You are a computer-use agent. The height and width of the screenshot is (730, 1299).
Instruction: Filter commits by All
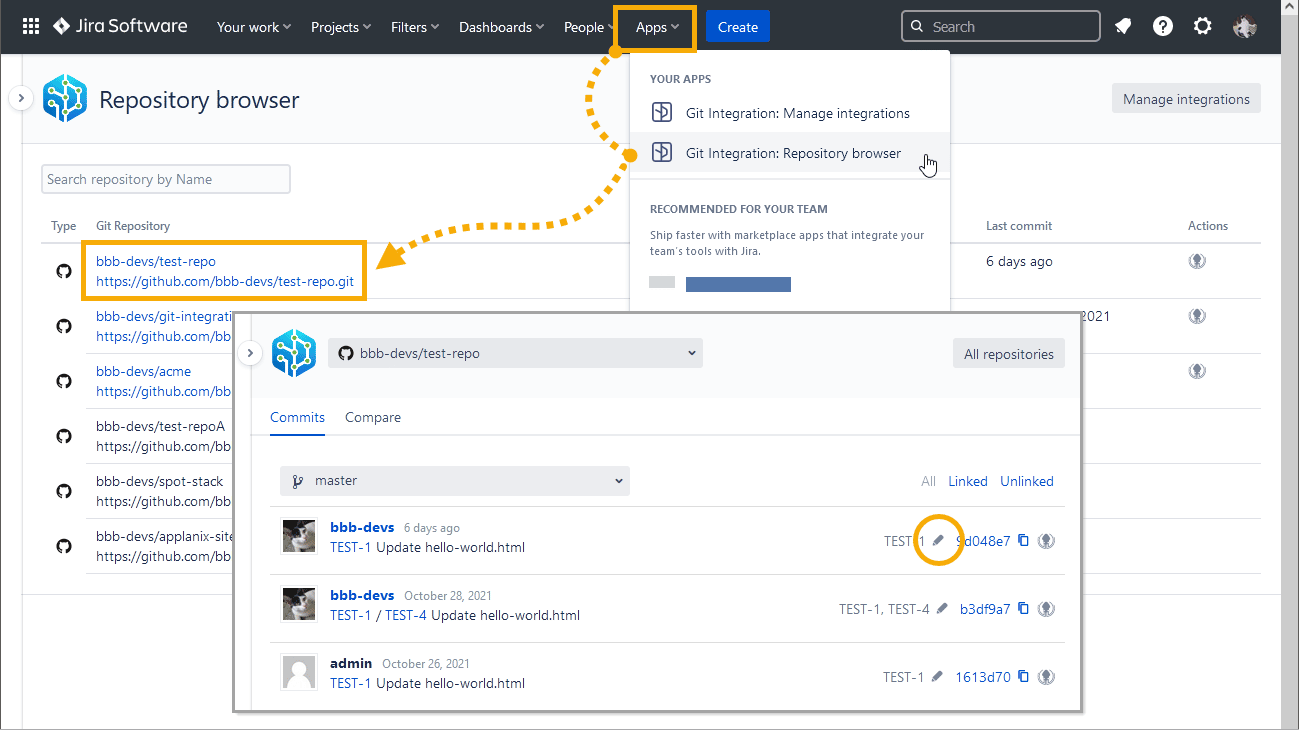[x=928, y=481]
